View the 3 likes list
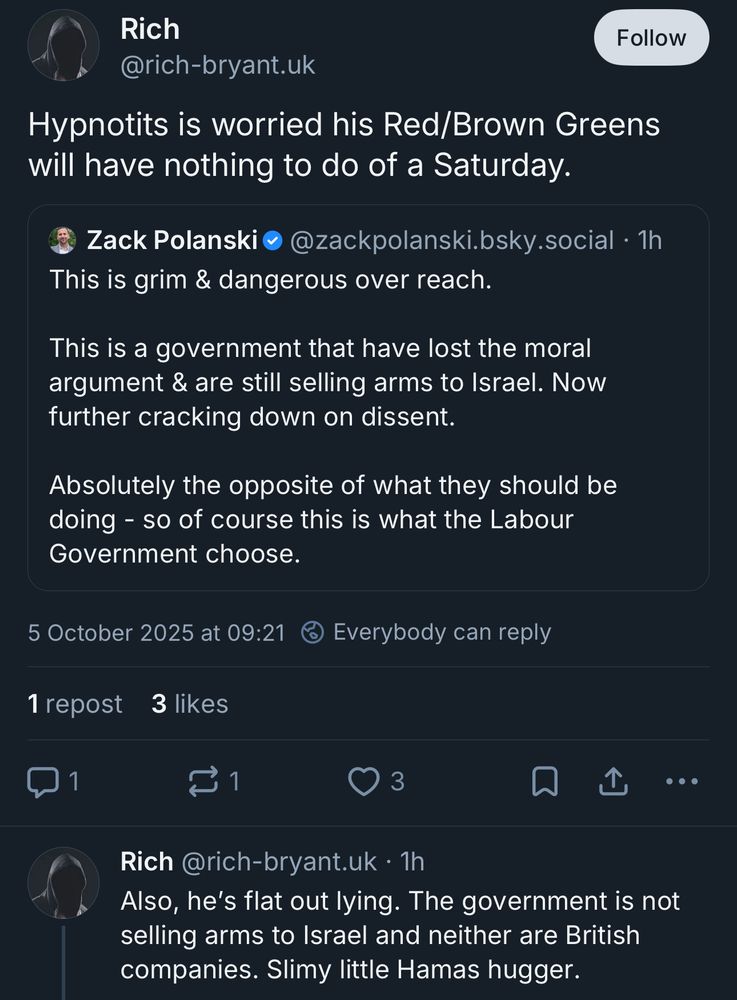 pyautogui.click(x=190, y=704)
